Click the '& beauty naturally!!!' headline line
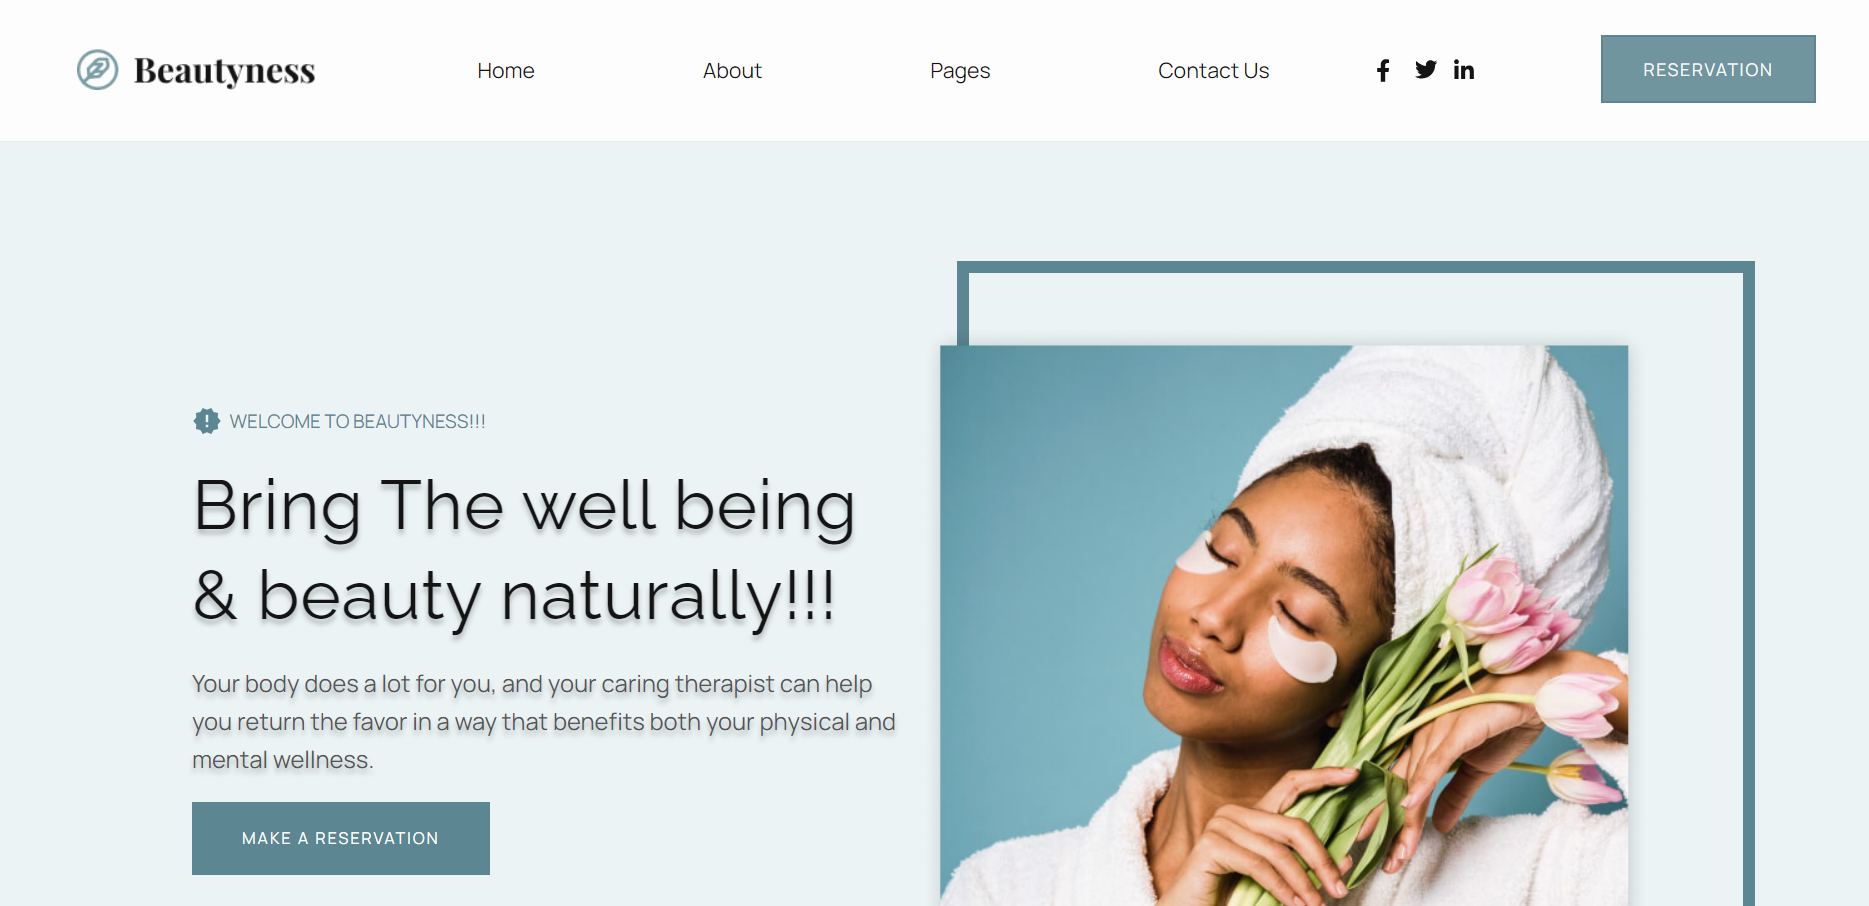Image resolution: width=1869 pixels, height=906 pixels. [514, 597]
